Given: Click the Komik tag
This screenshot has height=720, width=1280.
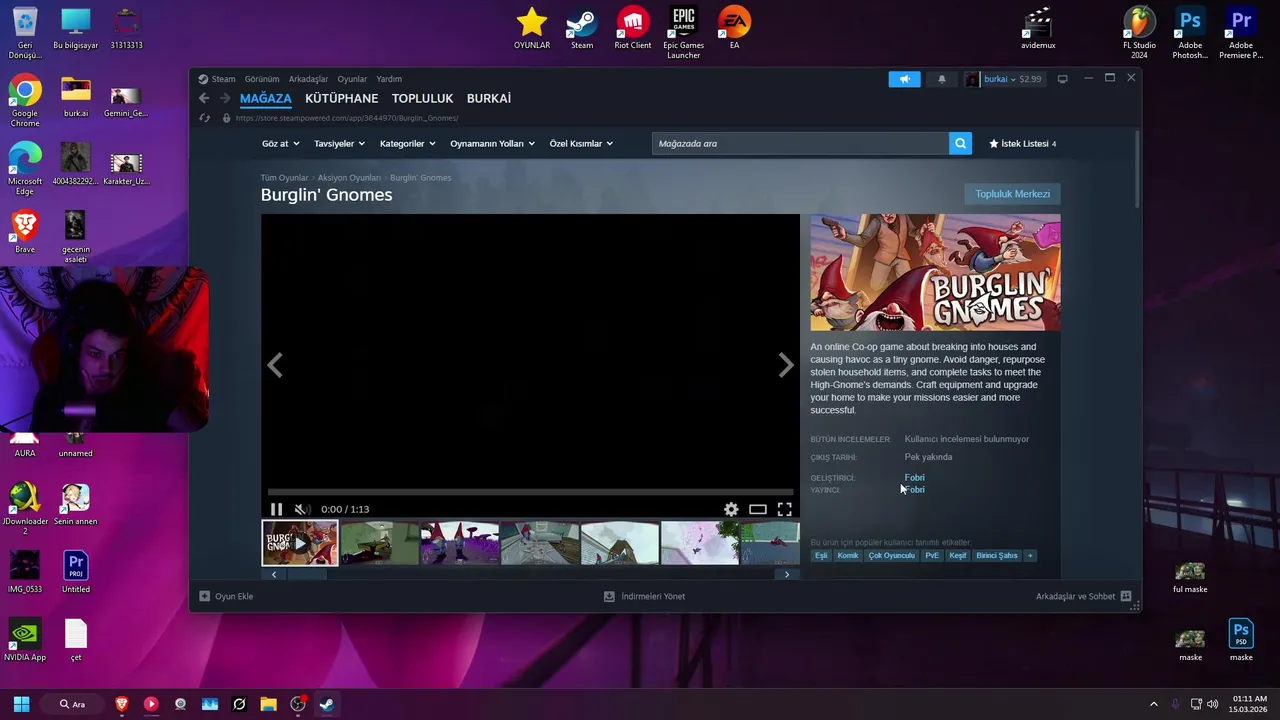Looking at the screenshot, I should 848,555.
